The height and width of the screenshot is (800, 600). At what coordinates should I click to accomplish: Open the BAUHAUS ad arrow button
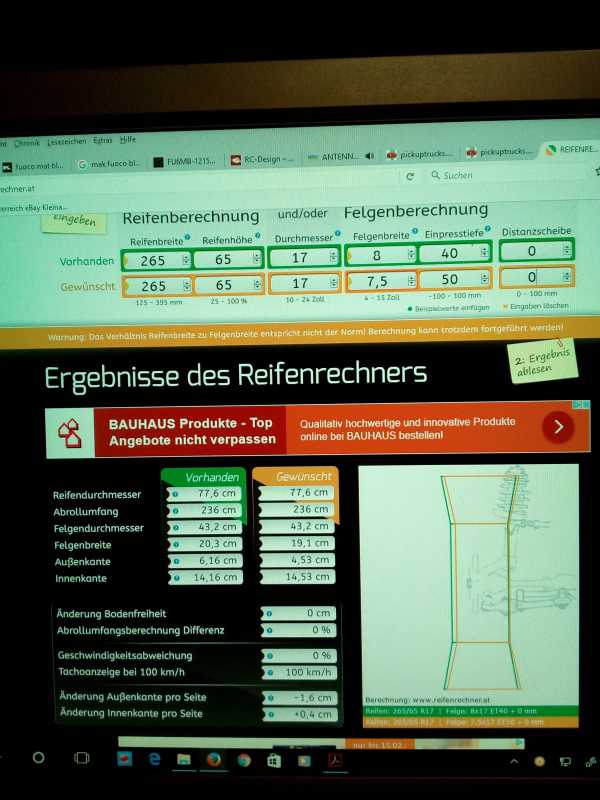[x=558, y=427]
